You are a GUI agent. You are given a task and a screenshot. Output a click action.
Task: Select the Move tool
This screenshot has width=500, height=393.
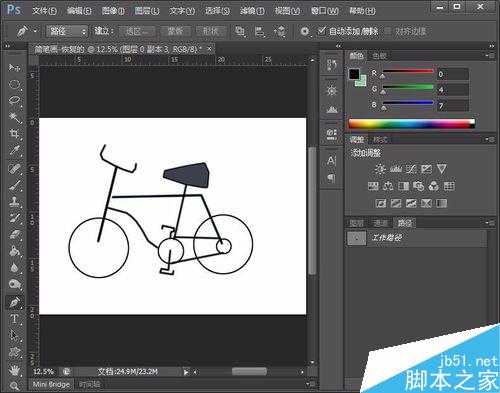click(14, 68)
